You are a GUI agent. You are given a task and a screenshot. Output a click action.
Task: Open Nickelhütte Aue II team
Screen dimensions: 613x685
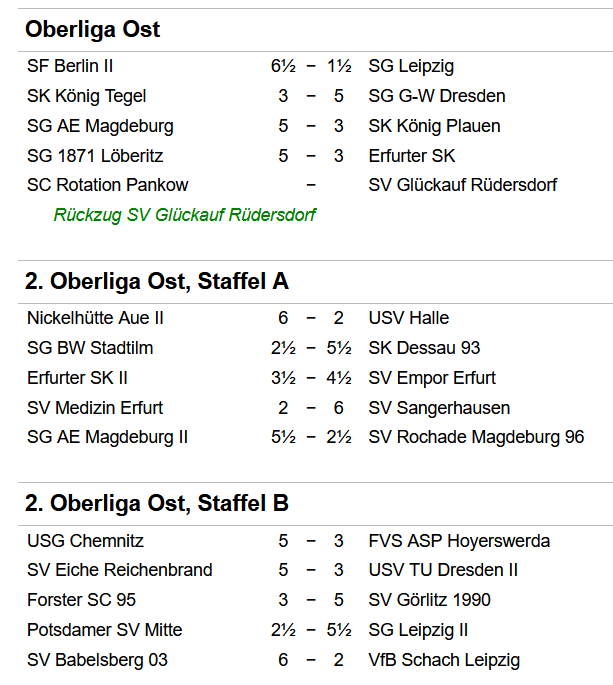(95, 318)
